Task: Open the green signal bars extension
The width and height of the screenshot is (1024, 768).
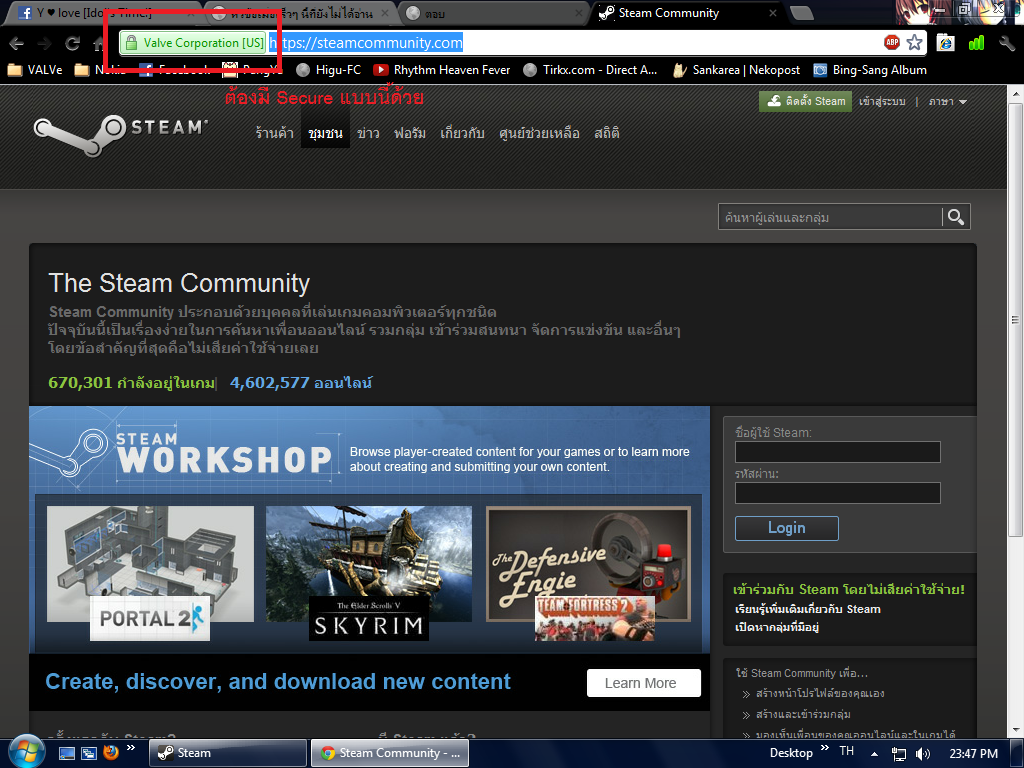Action: tap(976, 43)
